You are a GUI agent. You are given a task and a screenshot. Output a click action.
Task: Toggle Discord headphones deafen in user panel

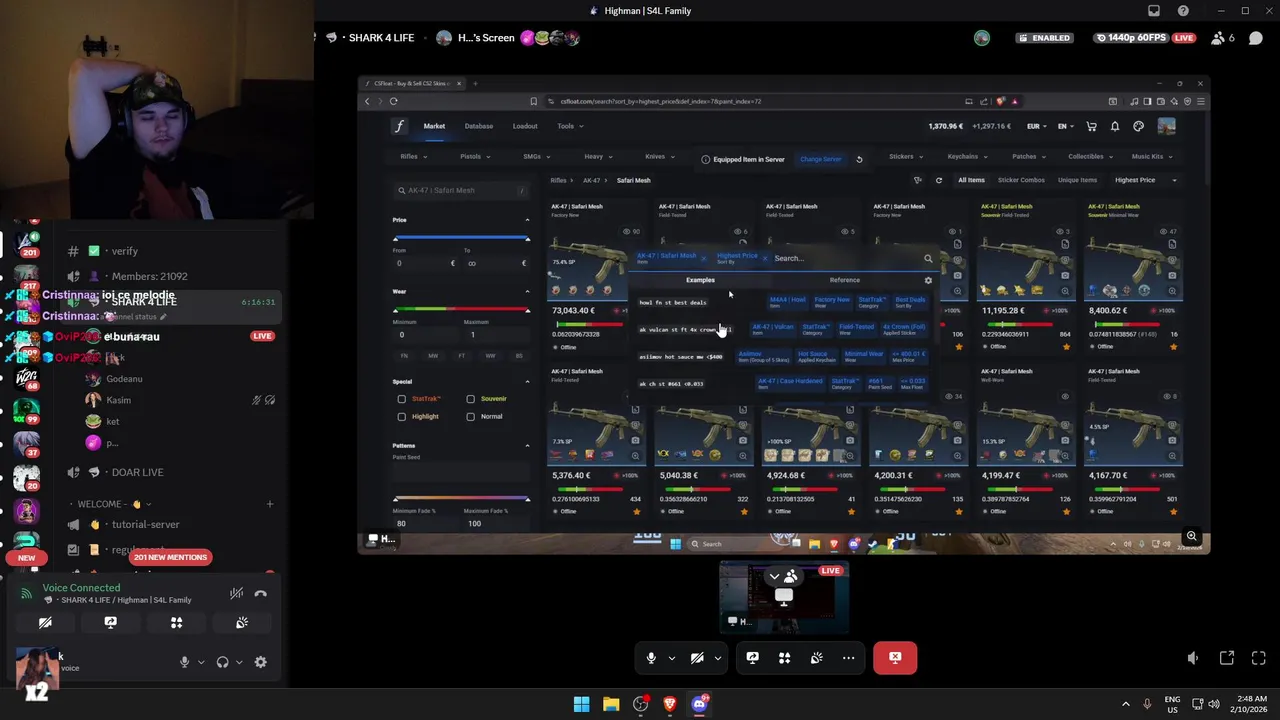(x=222, y=662)
